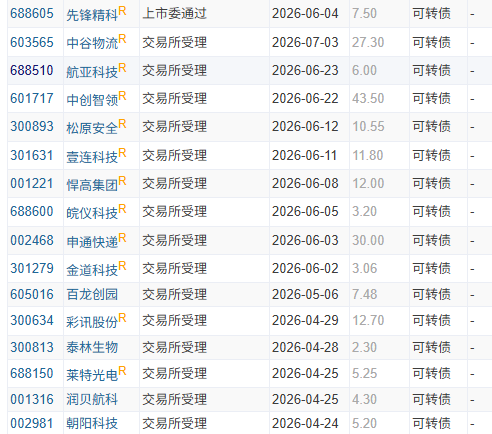Open stock code 300893 link
The width and height of the screenshot is (492, 434).
(32, 126)
